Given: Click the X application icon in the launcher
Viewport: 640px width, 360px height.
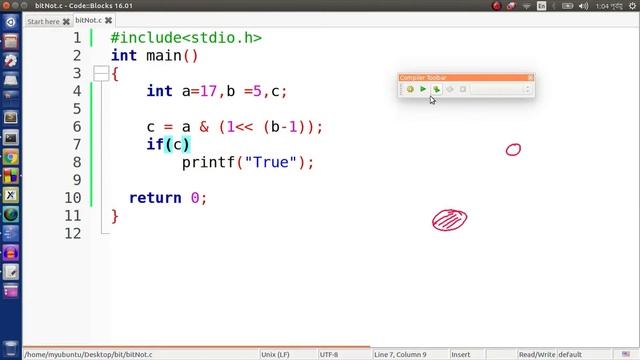Looking at the screenshot, I should tap(11, 195).
